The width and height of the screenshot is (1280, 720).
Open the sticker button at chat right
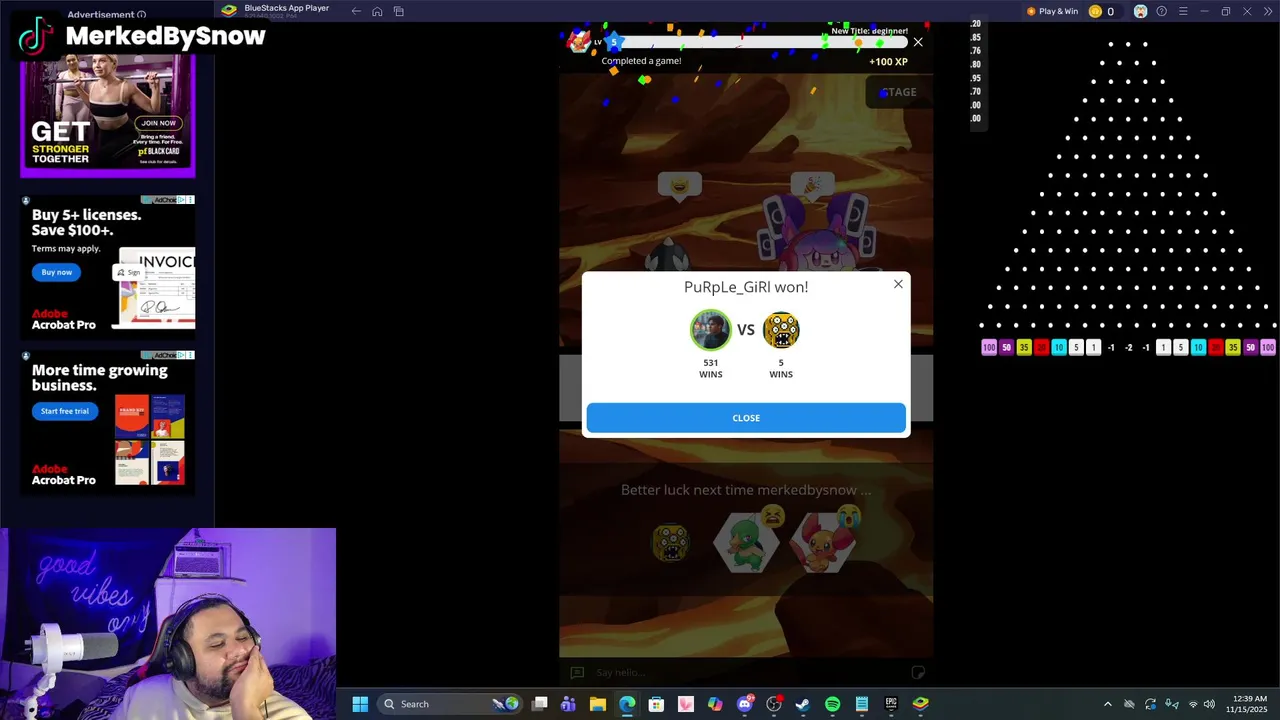pos(918,673)
